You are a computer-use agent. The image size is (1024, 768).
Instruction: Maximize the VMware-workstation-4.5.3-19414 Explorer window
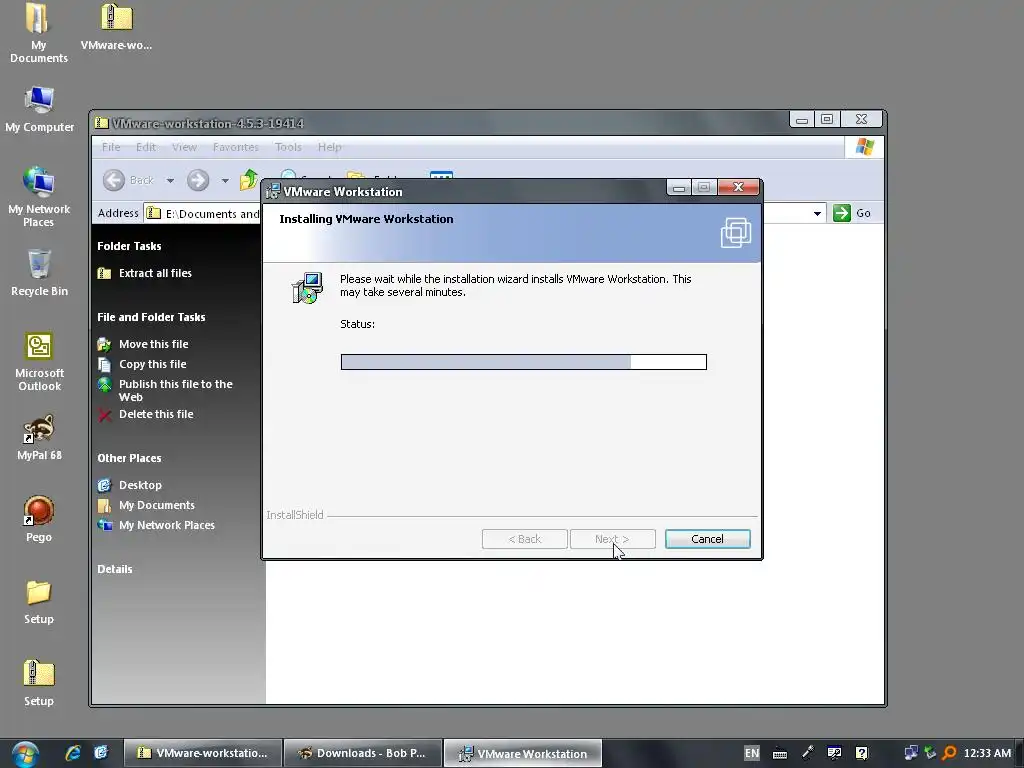point(827,119)
